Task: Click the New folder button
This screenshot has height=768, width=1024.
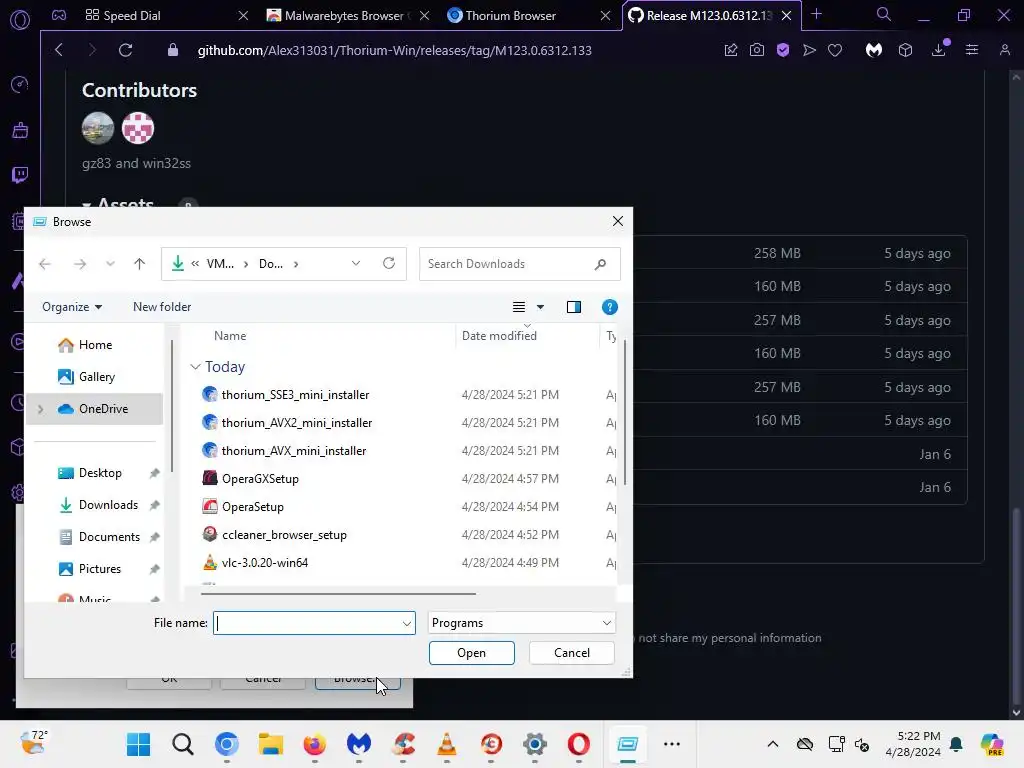Action: pyautogui.click(x=162, y=307)
